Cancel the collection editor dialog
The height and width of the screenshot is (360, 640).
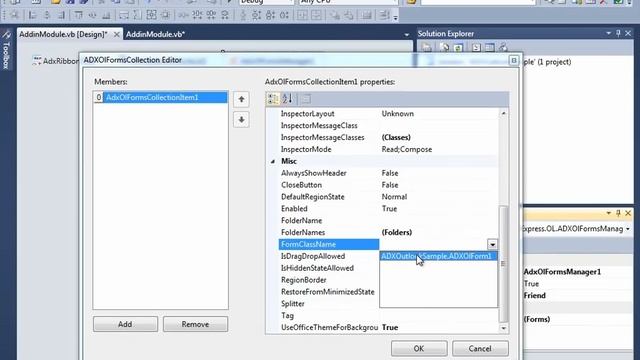pos(480,349)
